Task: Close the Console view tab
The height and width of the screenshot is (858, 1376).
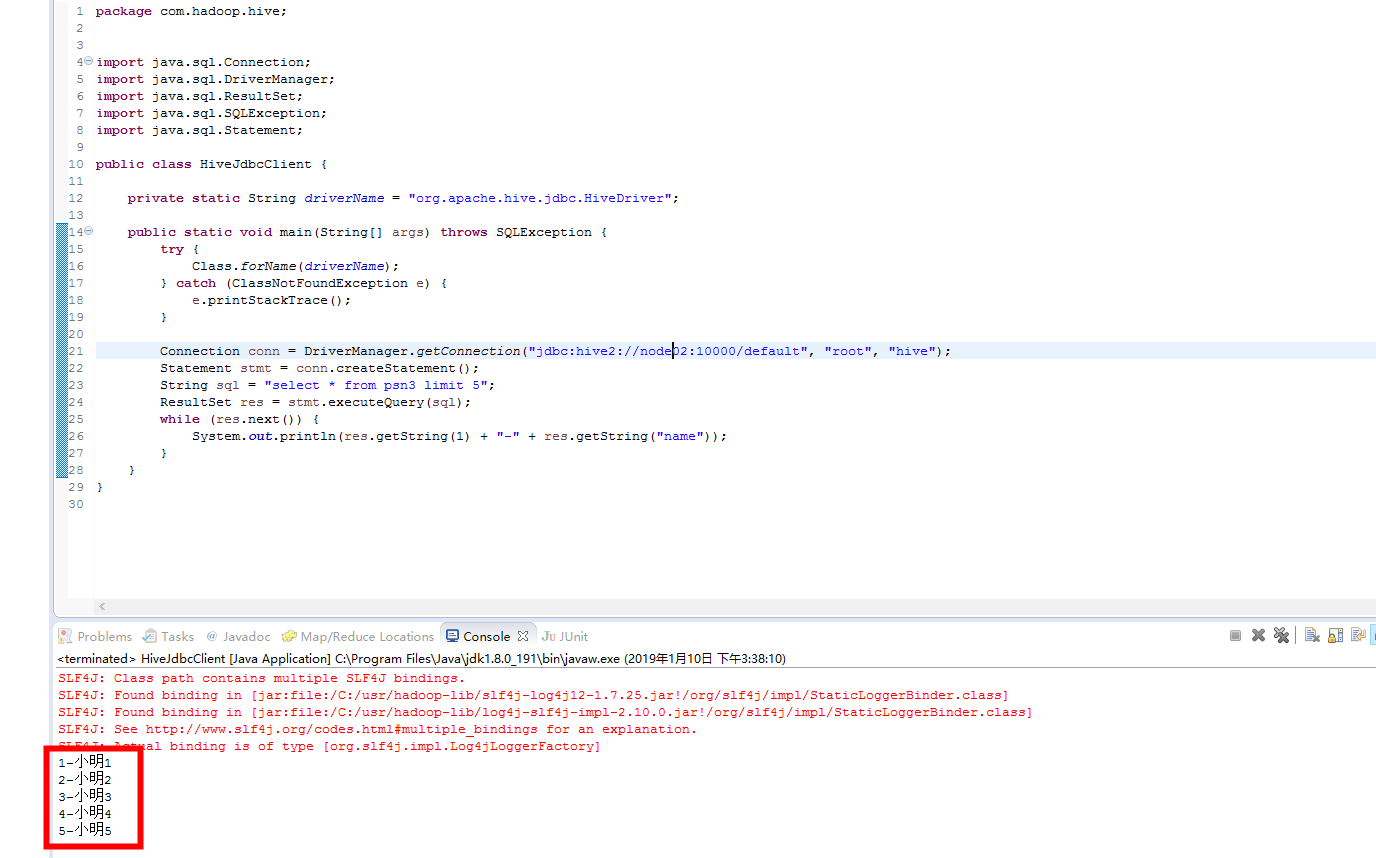Action: [522, 636]
